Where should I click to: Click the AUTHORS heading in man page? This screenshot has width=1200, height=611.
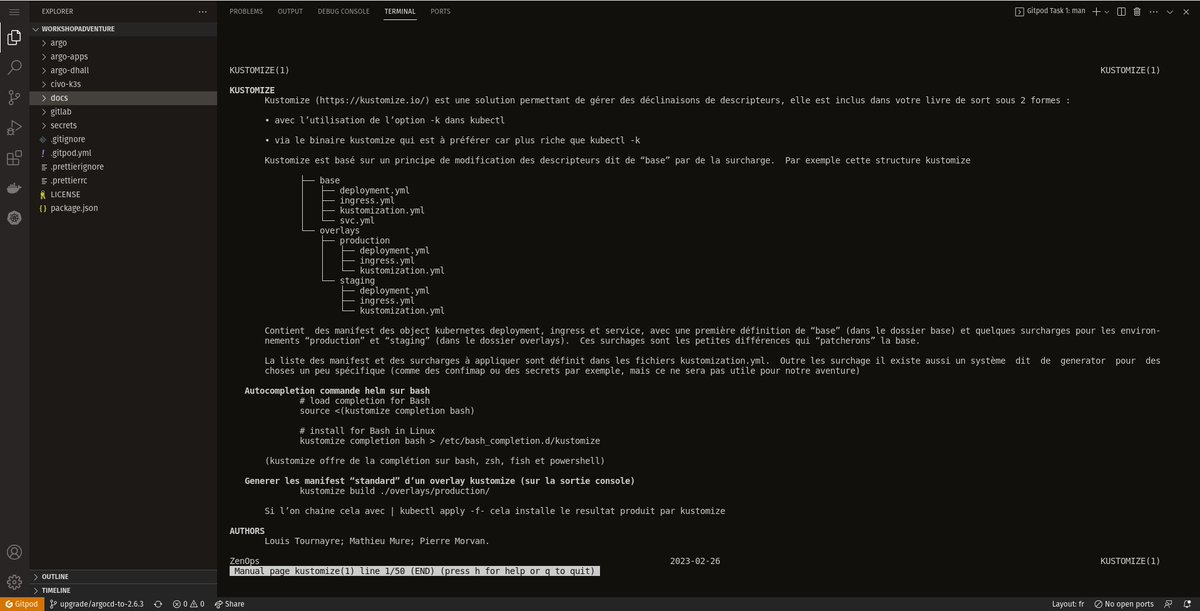point(247,531)
